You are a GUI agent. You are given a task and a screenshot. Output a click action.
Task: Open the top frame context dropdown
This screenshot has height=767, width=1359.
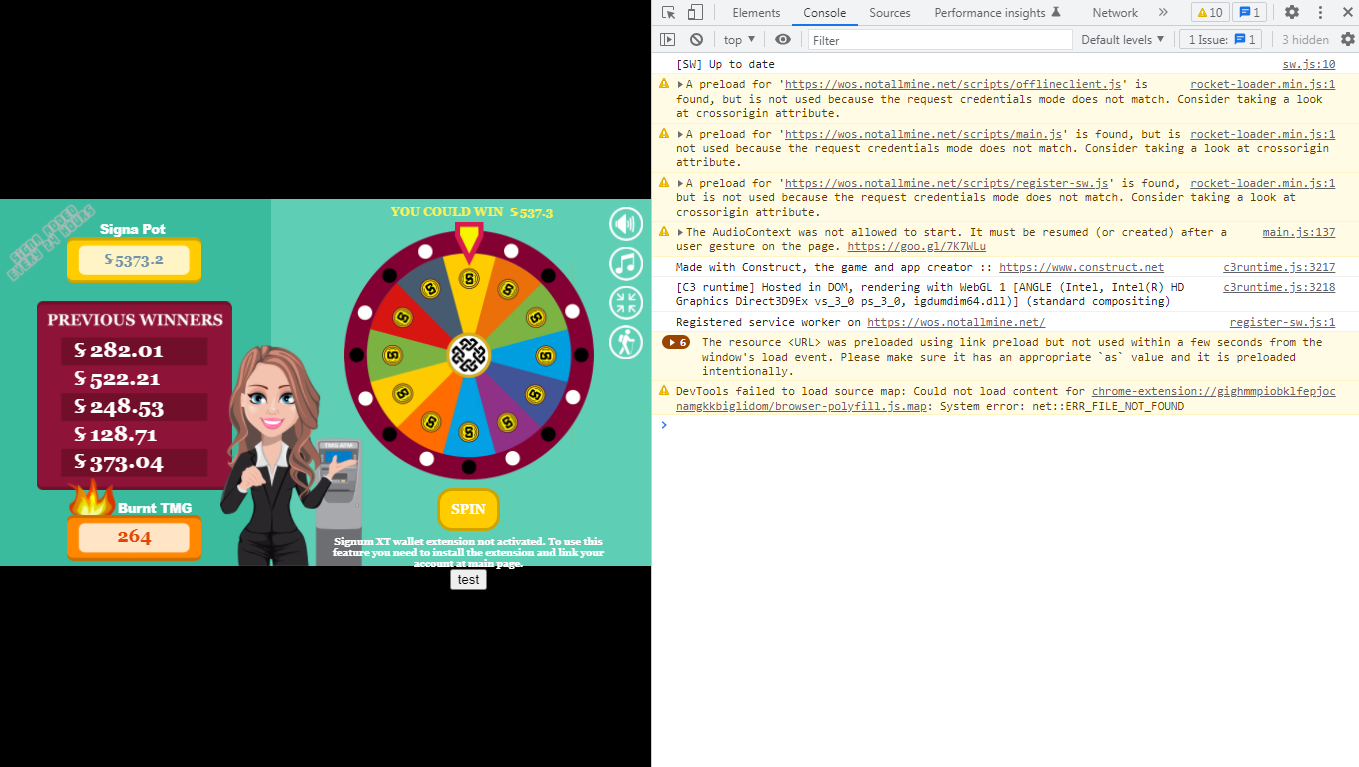(x=738, y=39)
